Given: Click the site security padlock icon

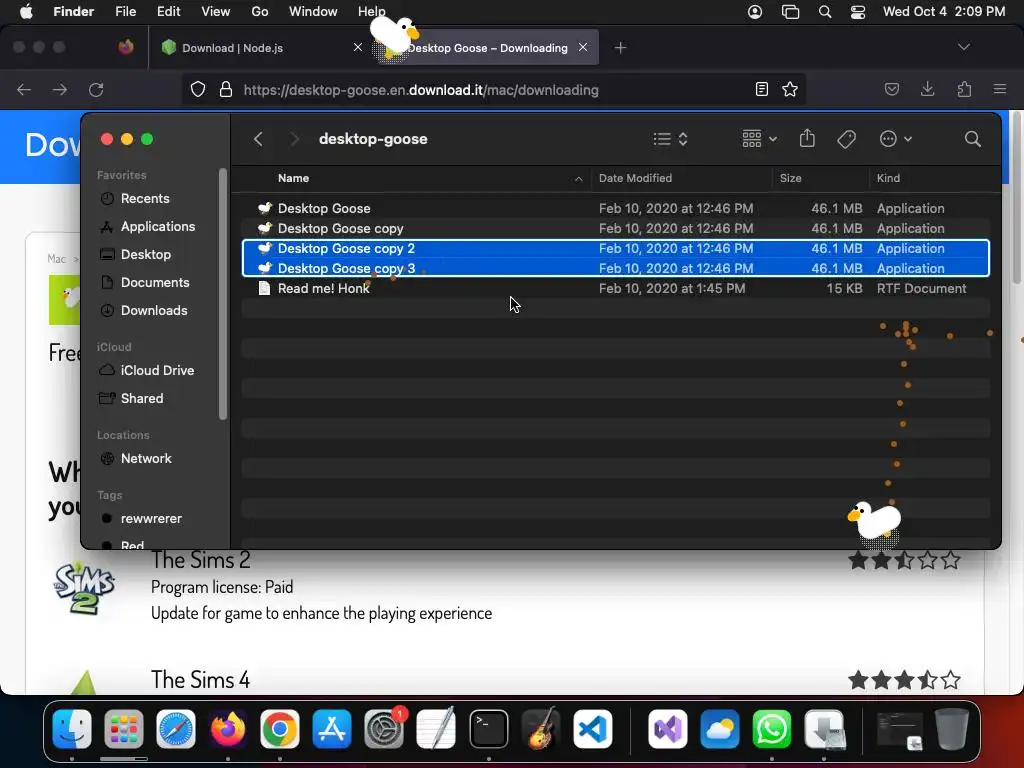Looking at the screenshot, I should click(x=226, y=89).
